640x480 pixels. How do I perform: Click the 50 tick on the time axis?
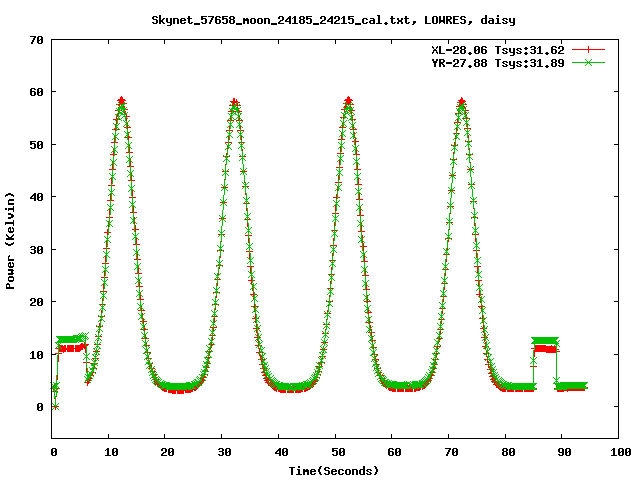(336, 453)
